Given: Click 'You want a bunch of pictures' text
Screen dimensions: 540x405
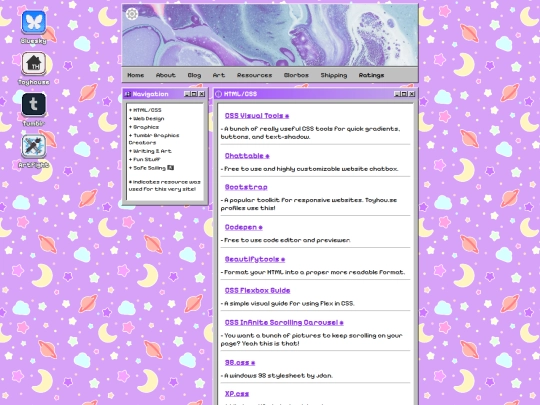Looking at the screenshot, I should 311,340.
